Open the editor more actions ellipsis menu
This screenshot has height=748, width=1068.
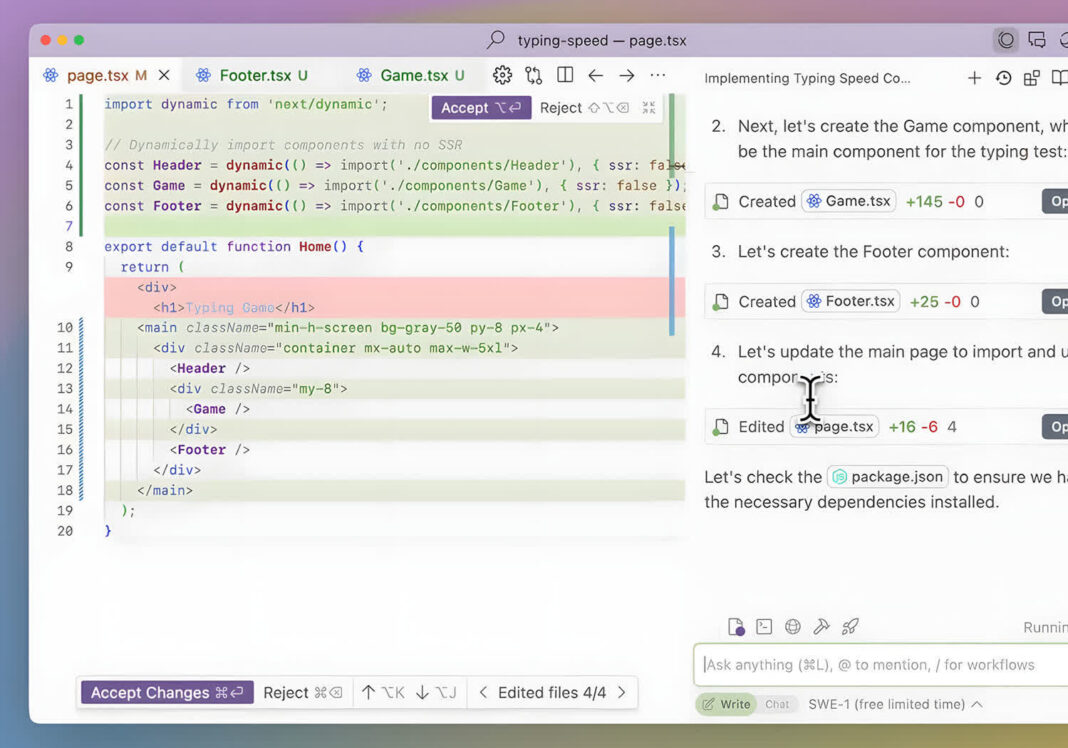pos(657,75)
